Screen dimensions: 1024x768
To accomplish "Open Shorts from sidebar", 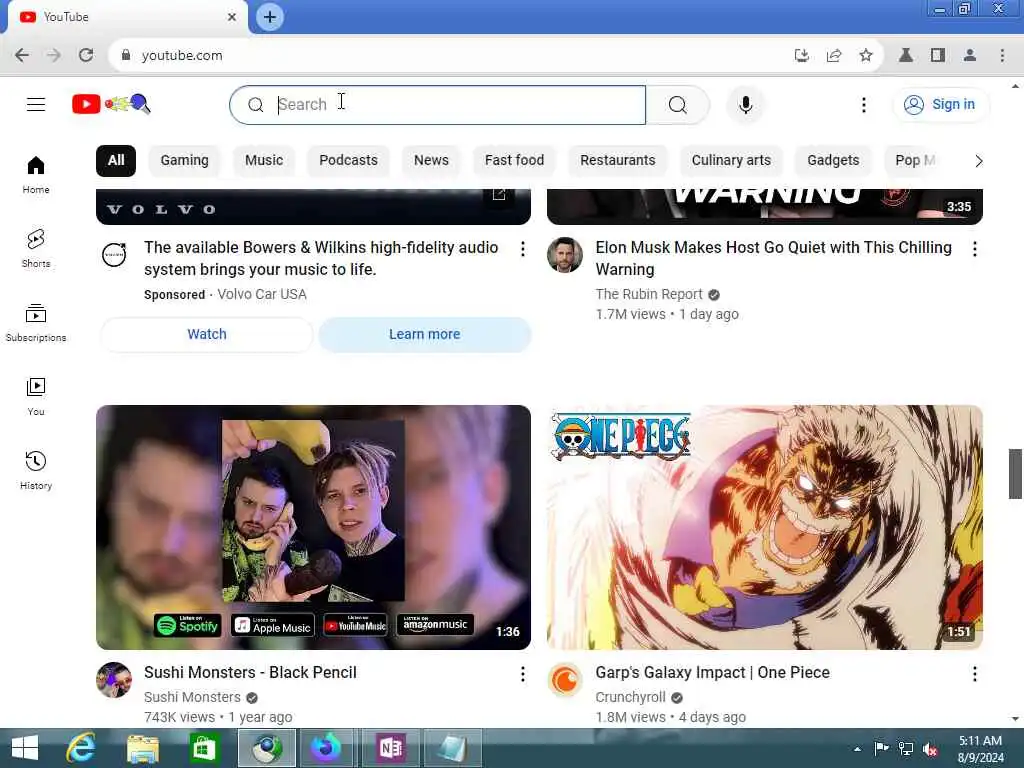I will point(36,249).
